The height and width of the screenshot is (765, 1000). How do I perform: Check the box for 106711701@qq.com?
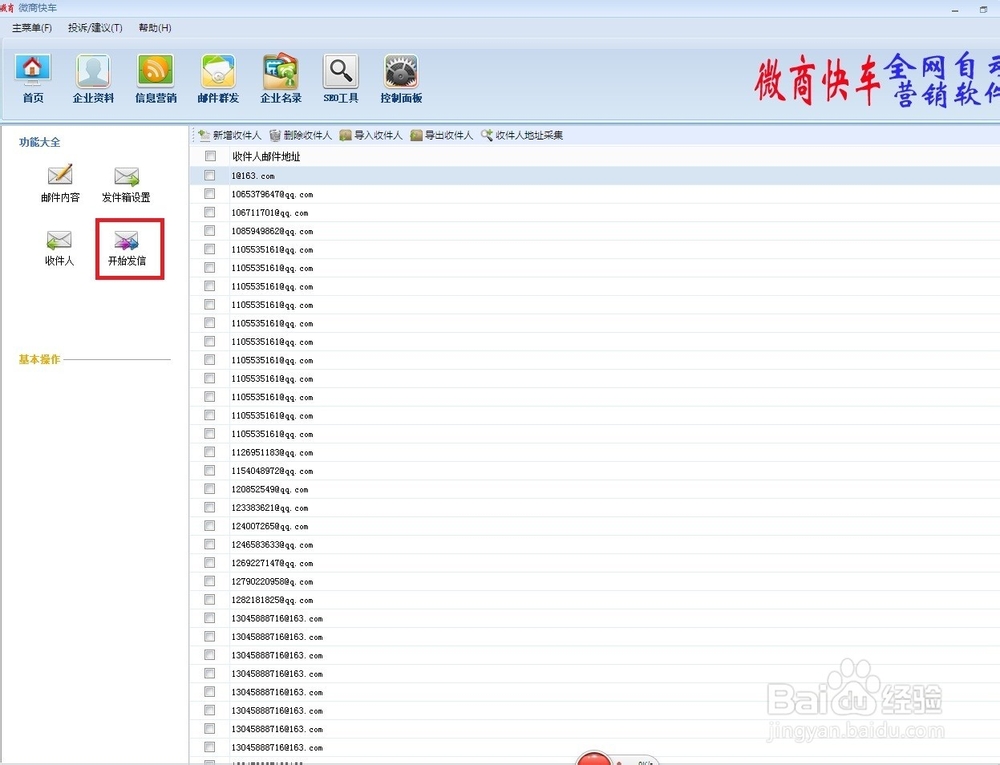coord(210,212)
